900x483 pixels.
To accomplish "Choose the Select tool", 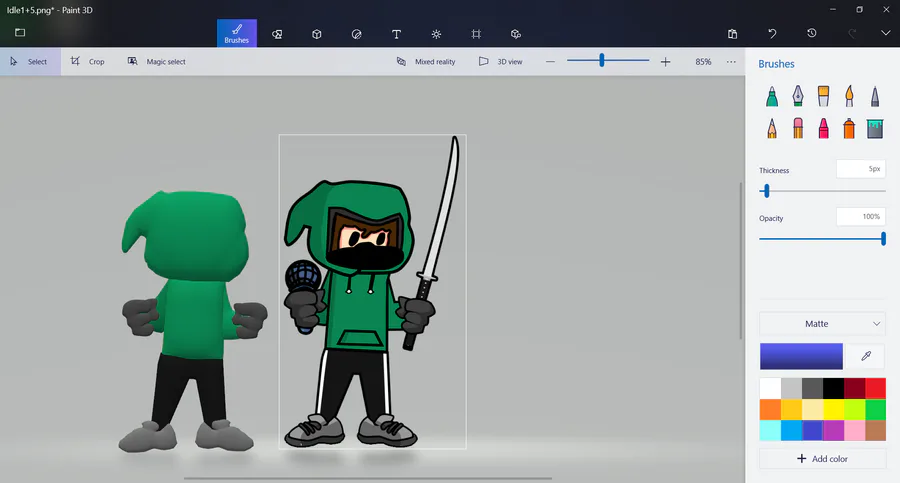I will [30, 61].
